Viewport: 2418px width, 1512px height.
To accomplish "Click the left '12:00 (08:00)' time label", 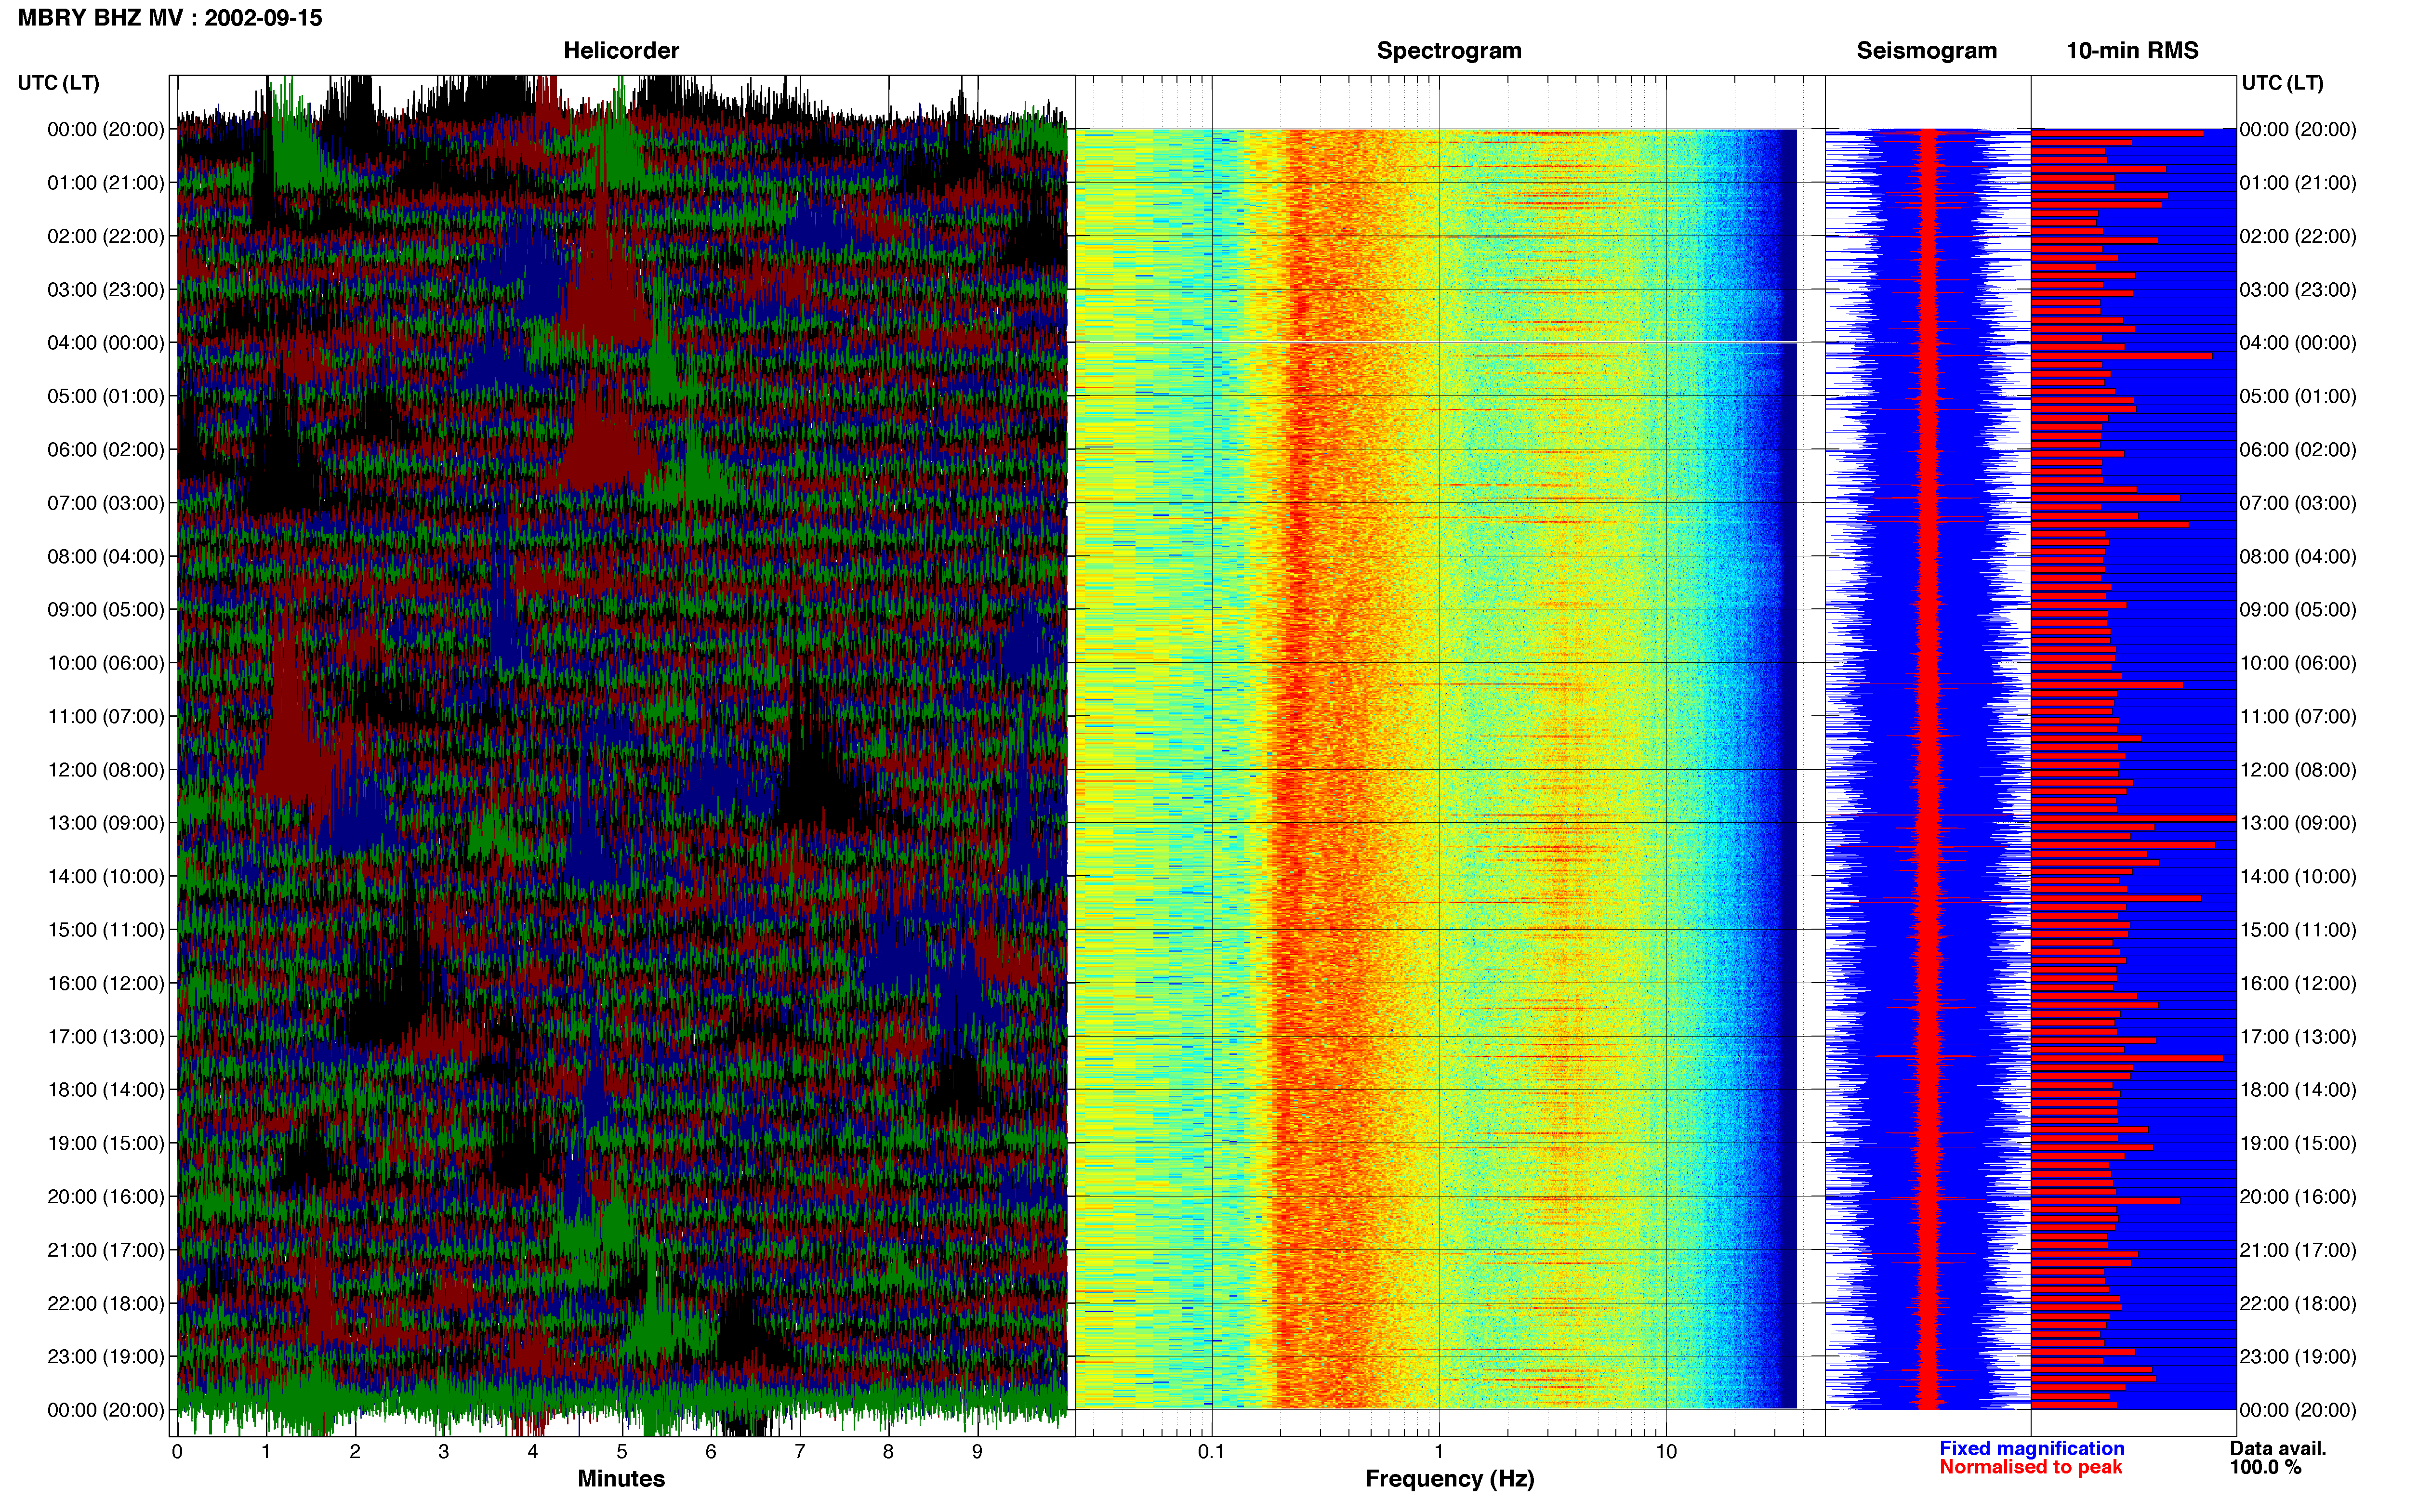I will point(106,770).
